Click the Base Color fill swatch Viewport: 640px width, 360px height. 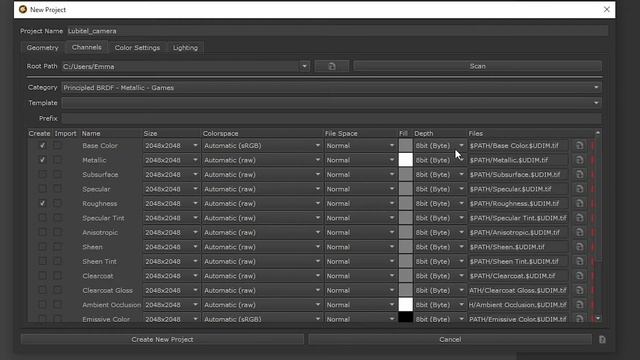point(405,146)
